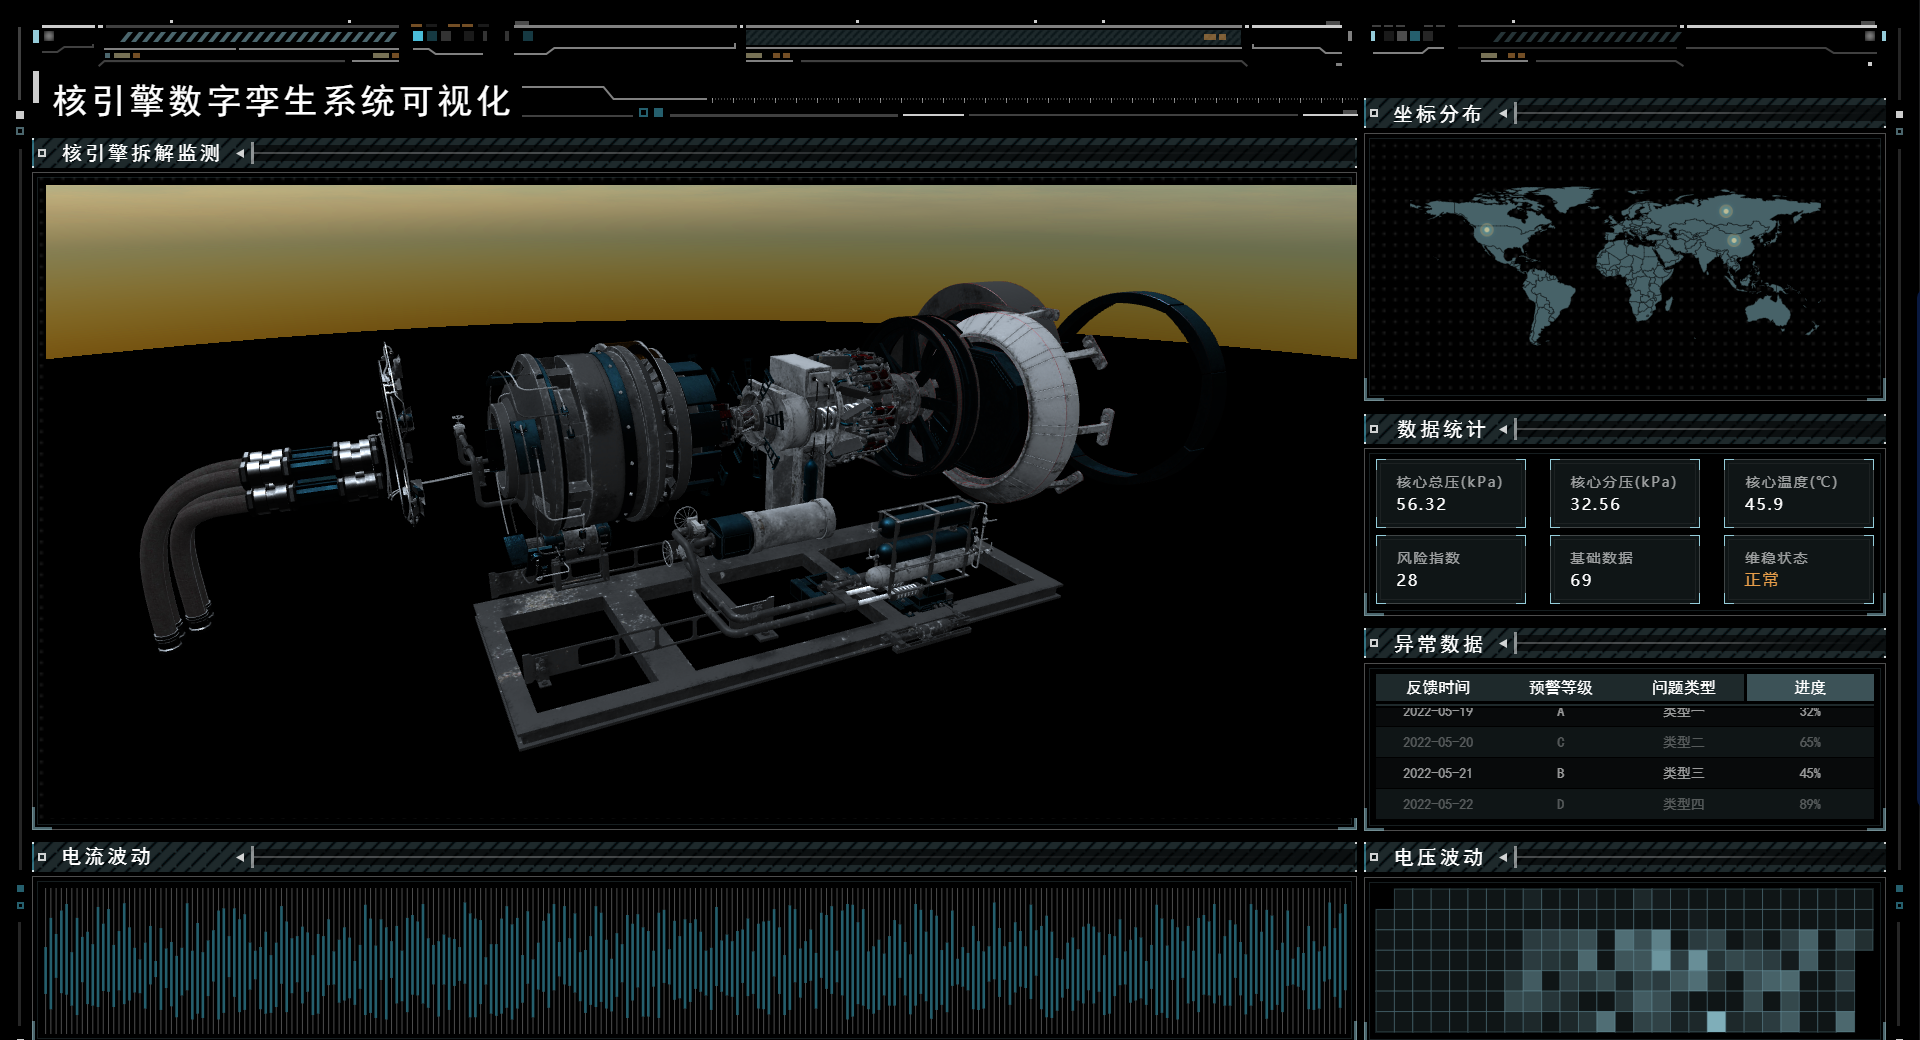This screenshot has width=1920, height=1040.
Task: Select the 核引擎拆解监测 panel title
Action: tap(141, 154)
